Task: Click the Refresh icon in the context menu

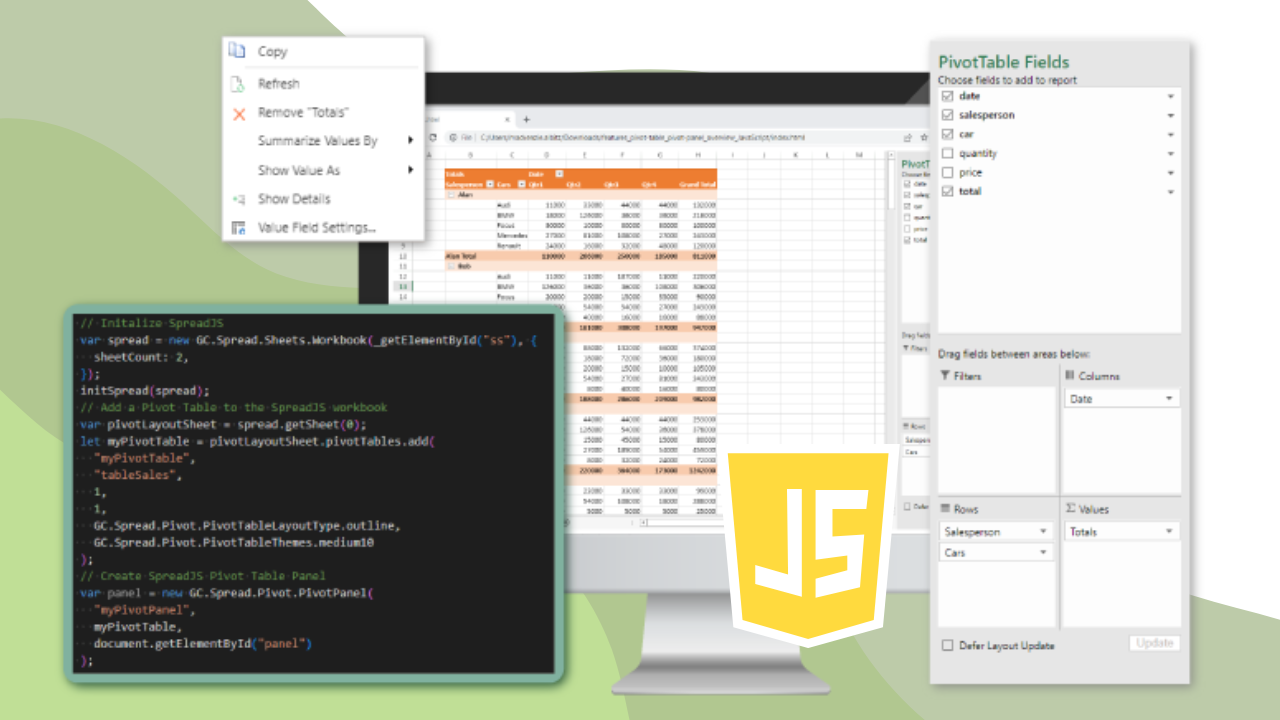Action: click(237, 84)
